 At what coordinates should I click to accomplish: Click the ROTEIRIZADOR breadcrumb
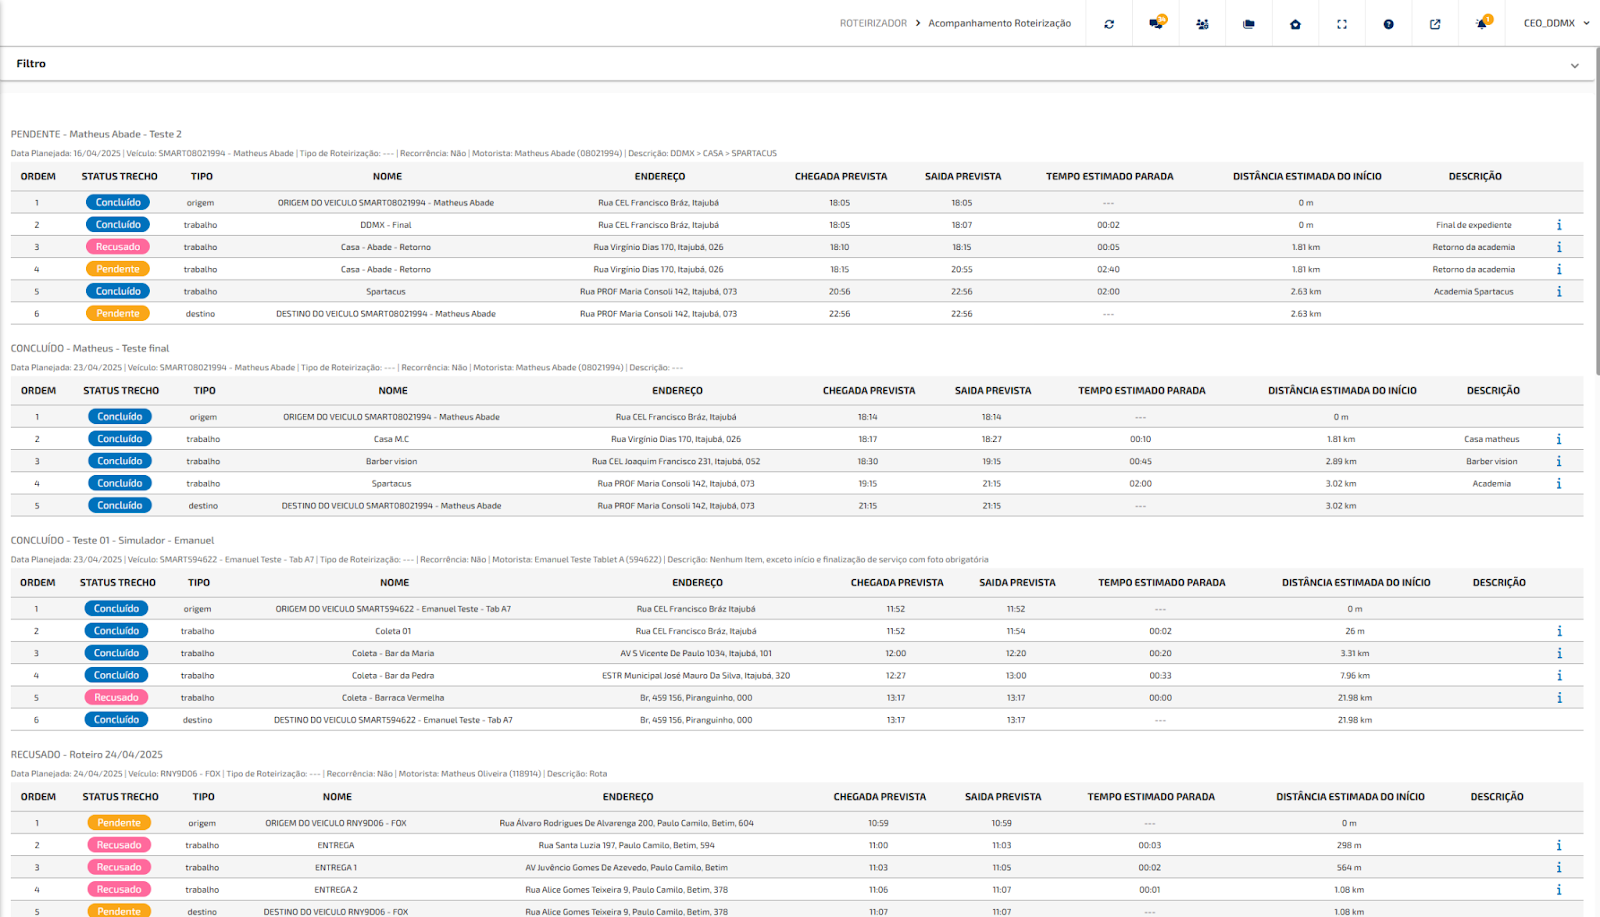click(x=873, y=23)
